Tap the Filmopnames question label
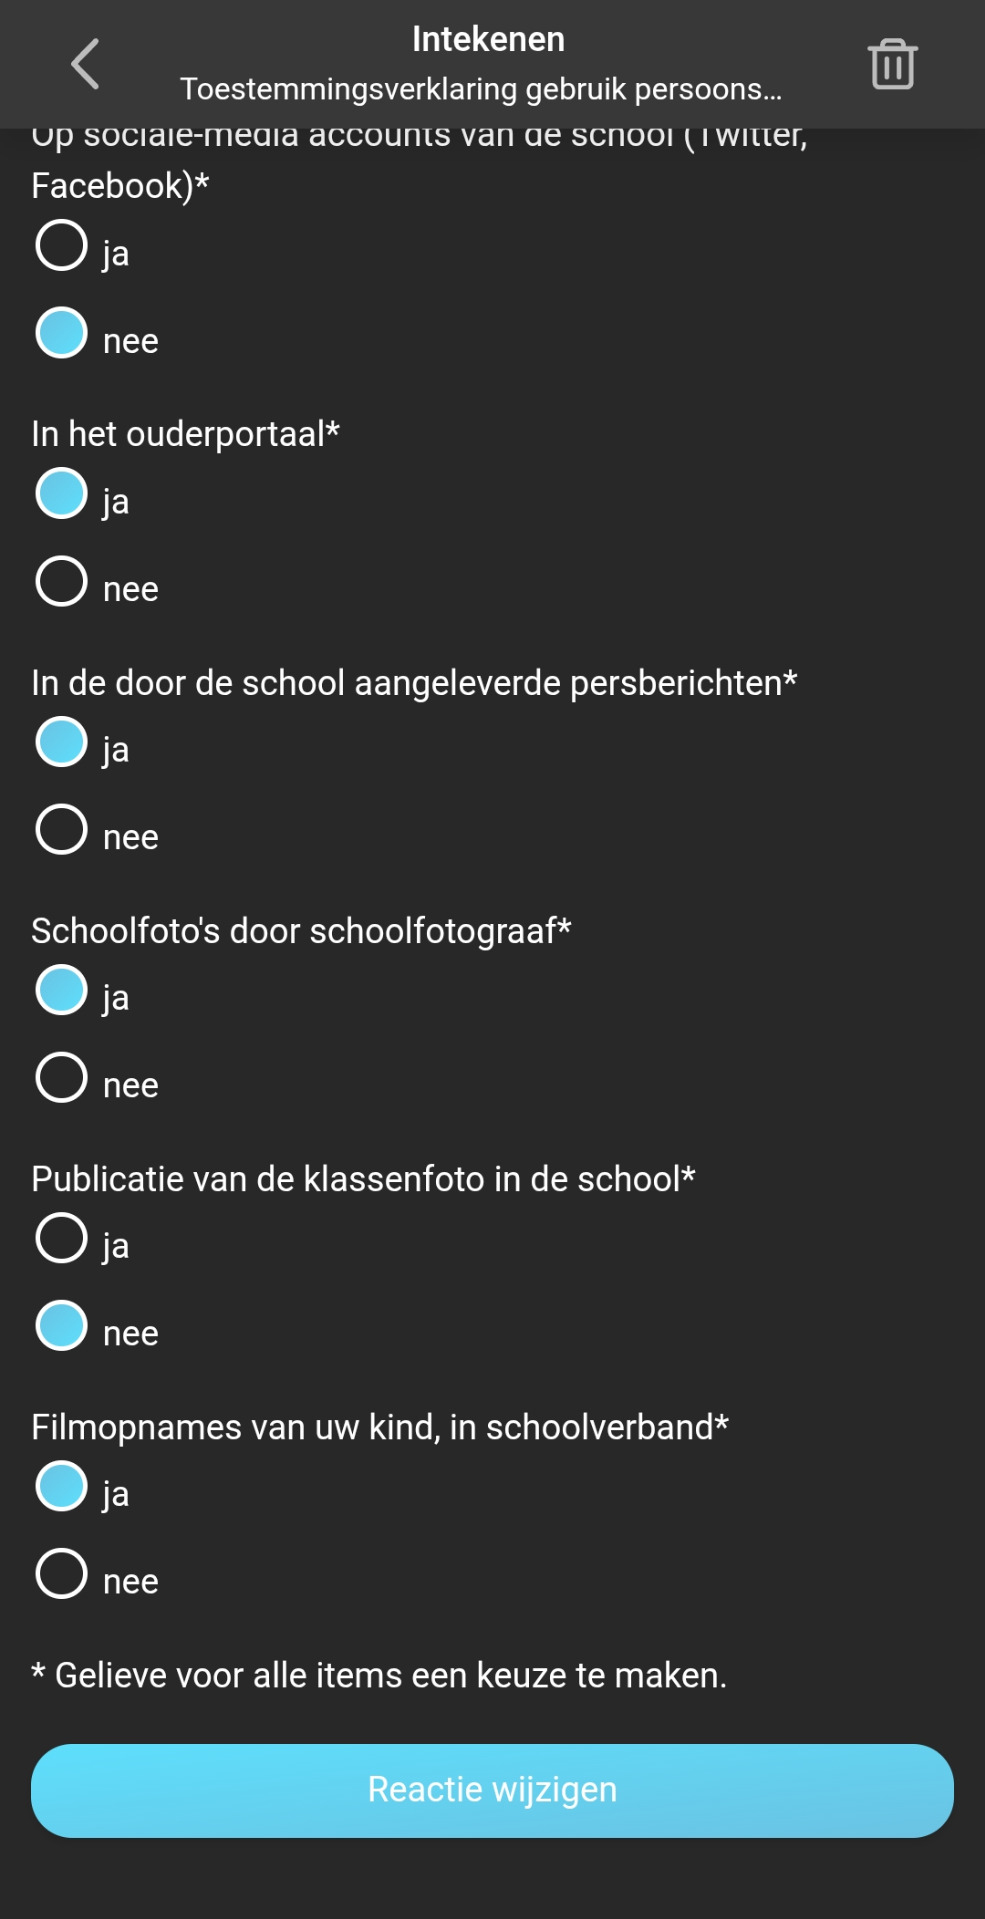 (379, 1427)
